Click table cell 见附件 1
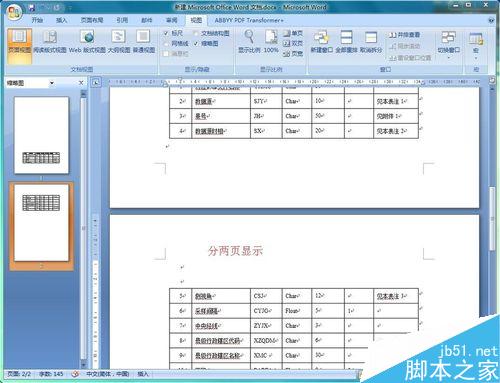The image size is (500, 383). point(396,116)
